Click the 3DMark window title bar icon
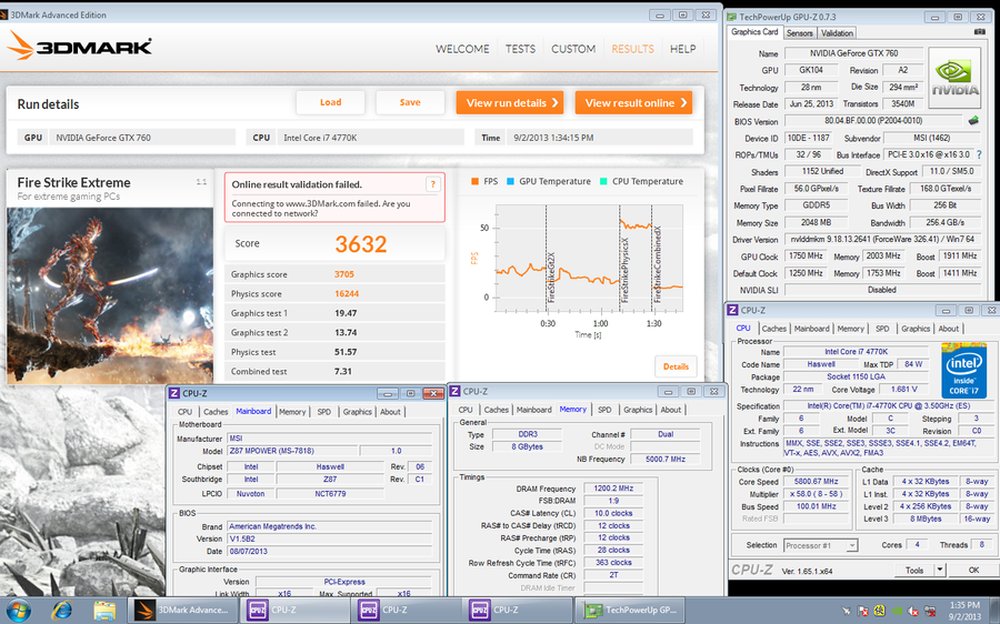The width and height of the screenshot is (1000, 624). coord(4,15)
